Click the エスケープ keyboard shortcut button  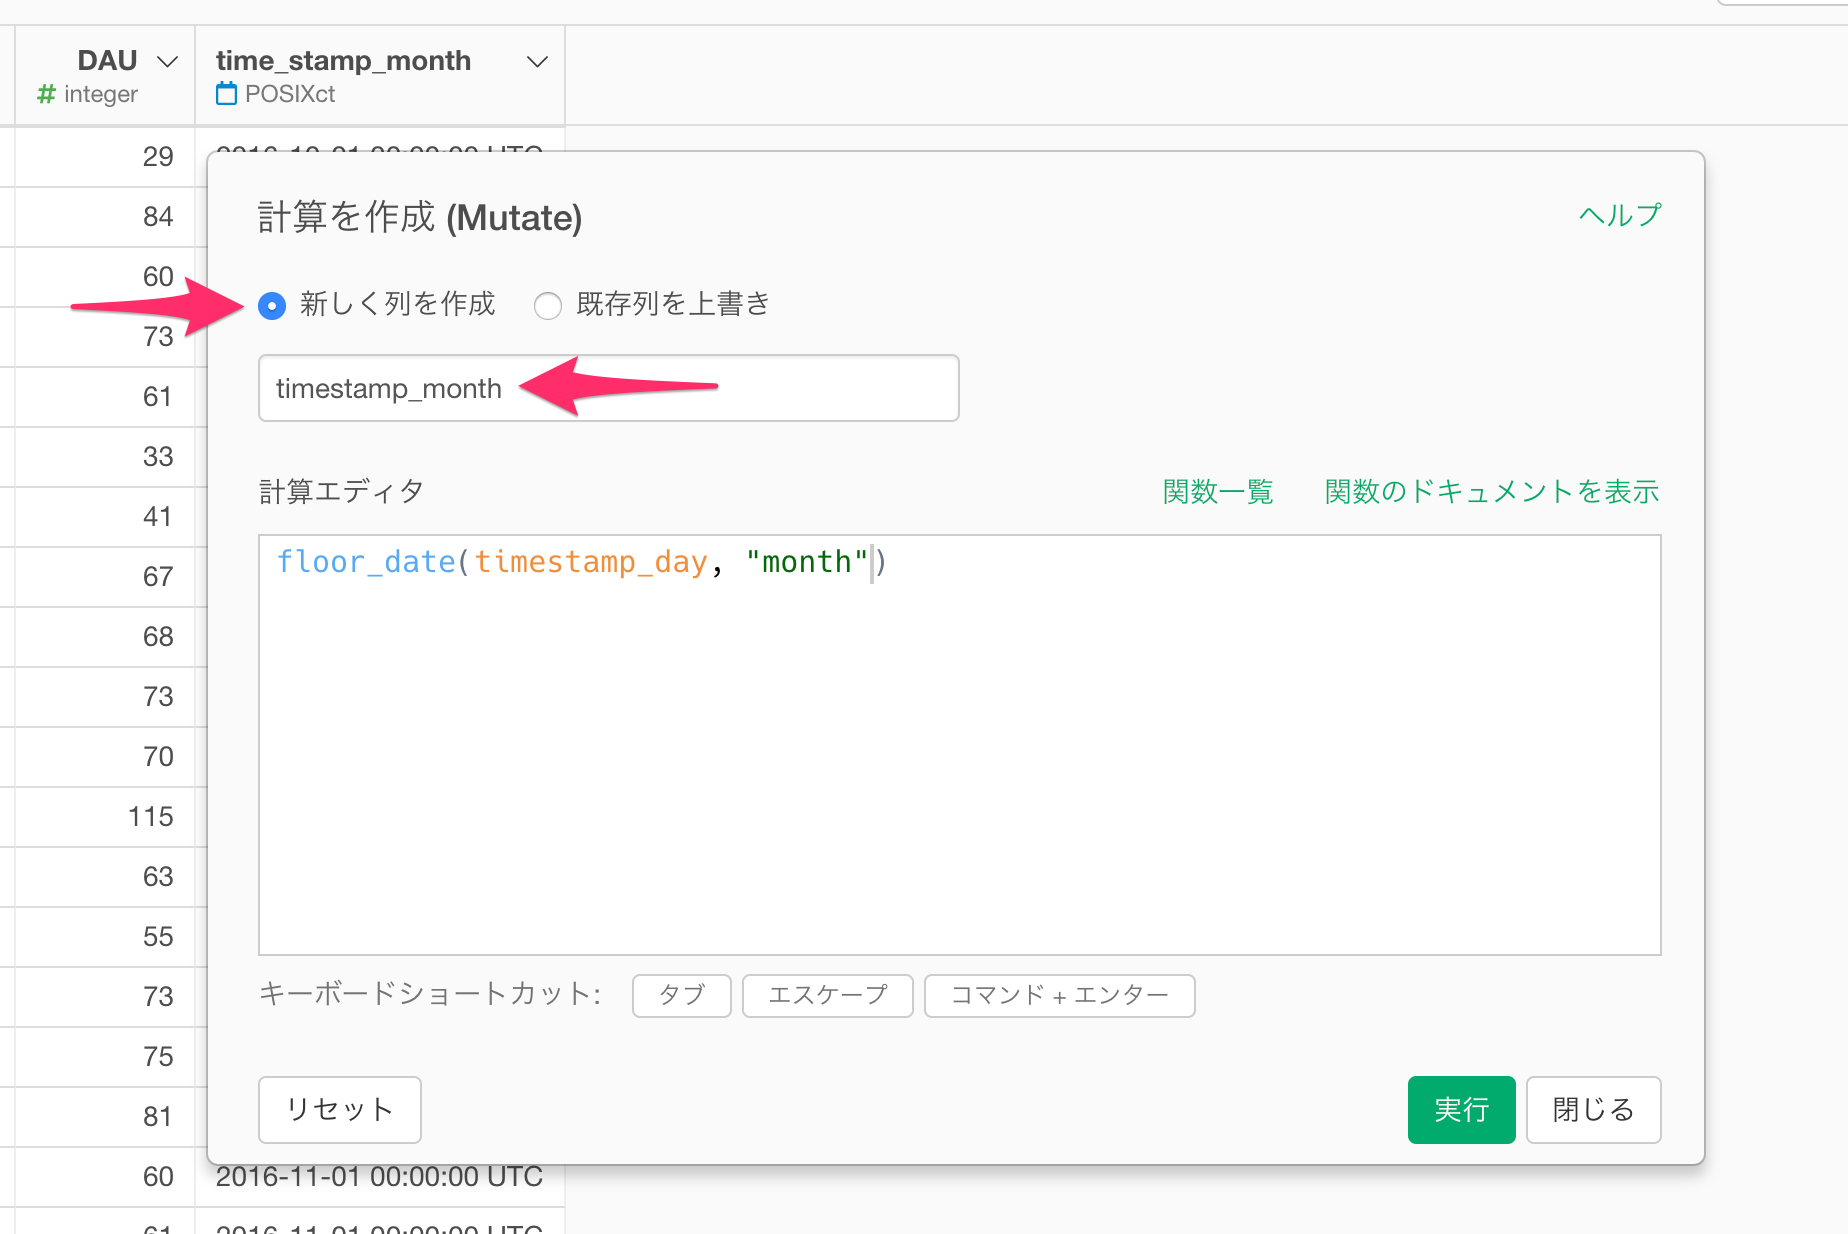[x=828, y=995]
